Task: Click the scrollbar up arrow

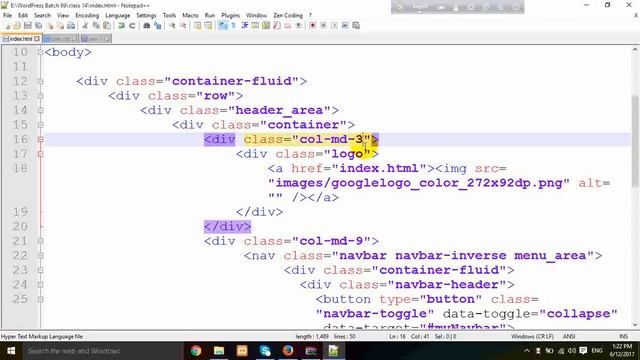Action: (635, 50)
